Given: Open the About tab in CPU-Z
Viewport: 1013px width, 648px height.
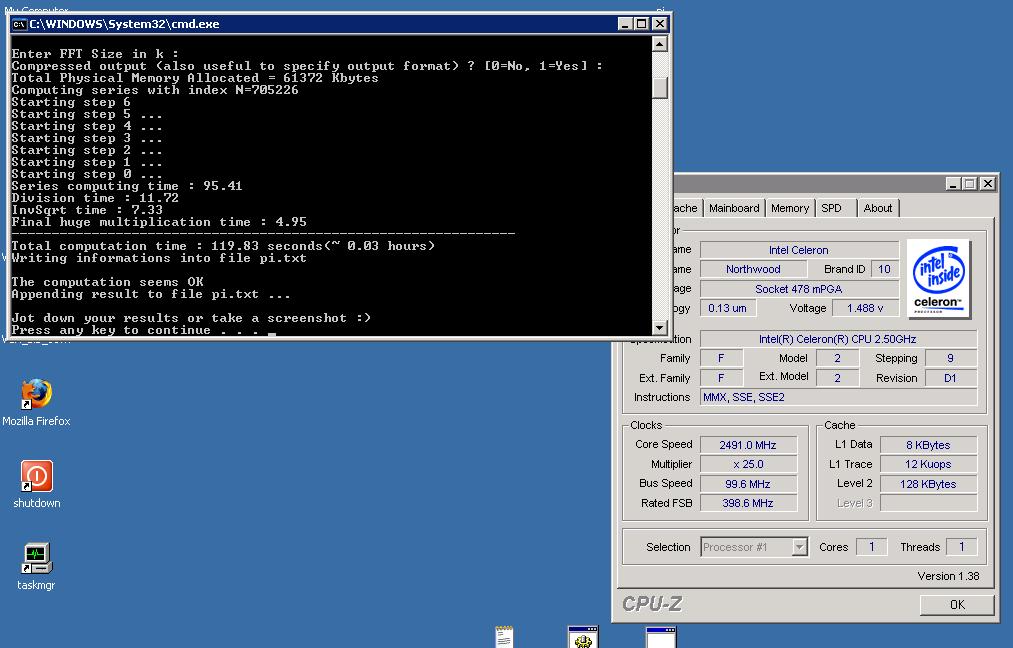Looking at the screenshot, I should pos(877,208).
